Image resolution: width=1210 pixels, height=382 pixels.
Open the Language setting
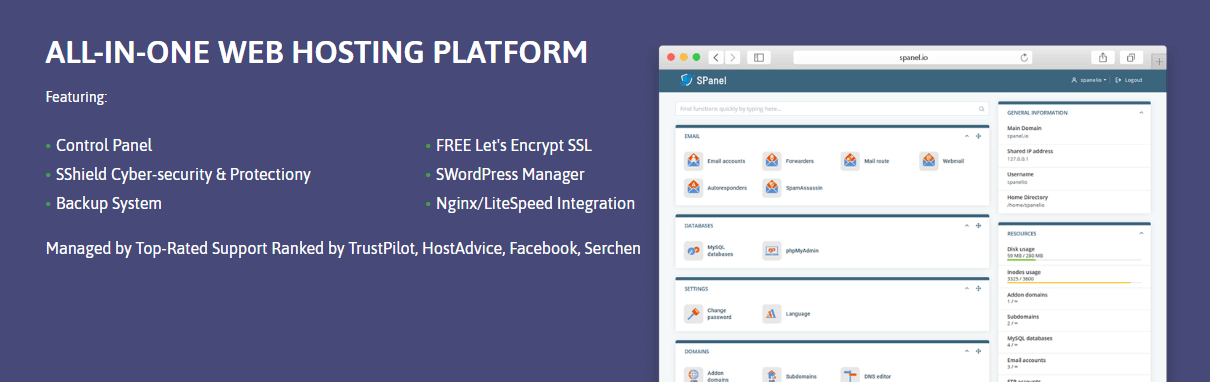(786, 314)
